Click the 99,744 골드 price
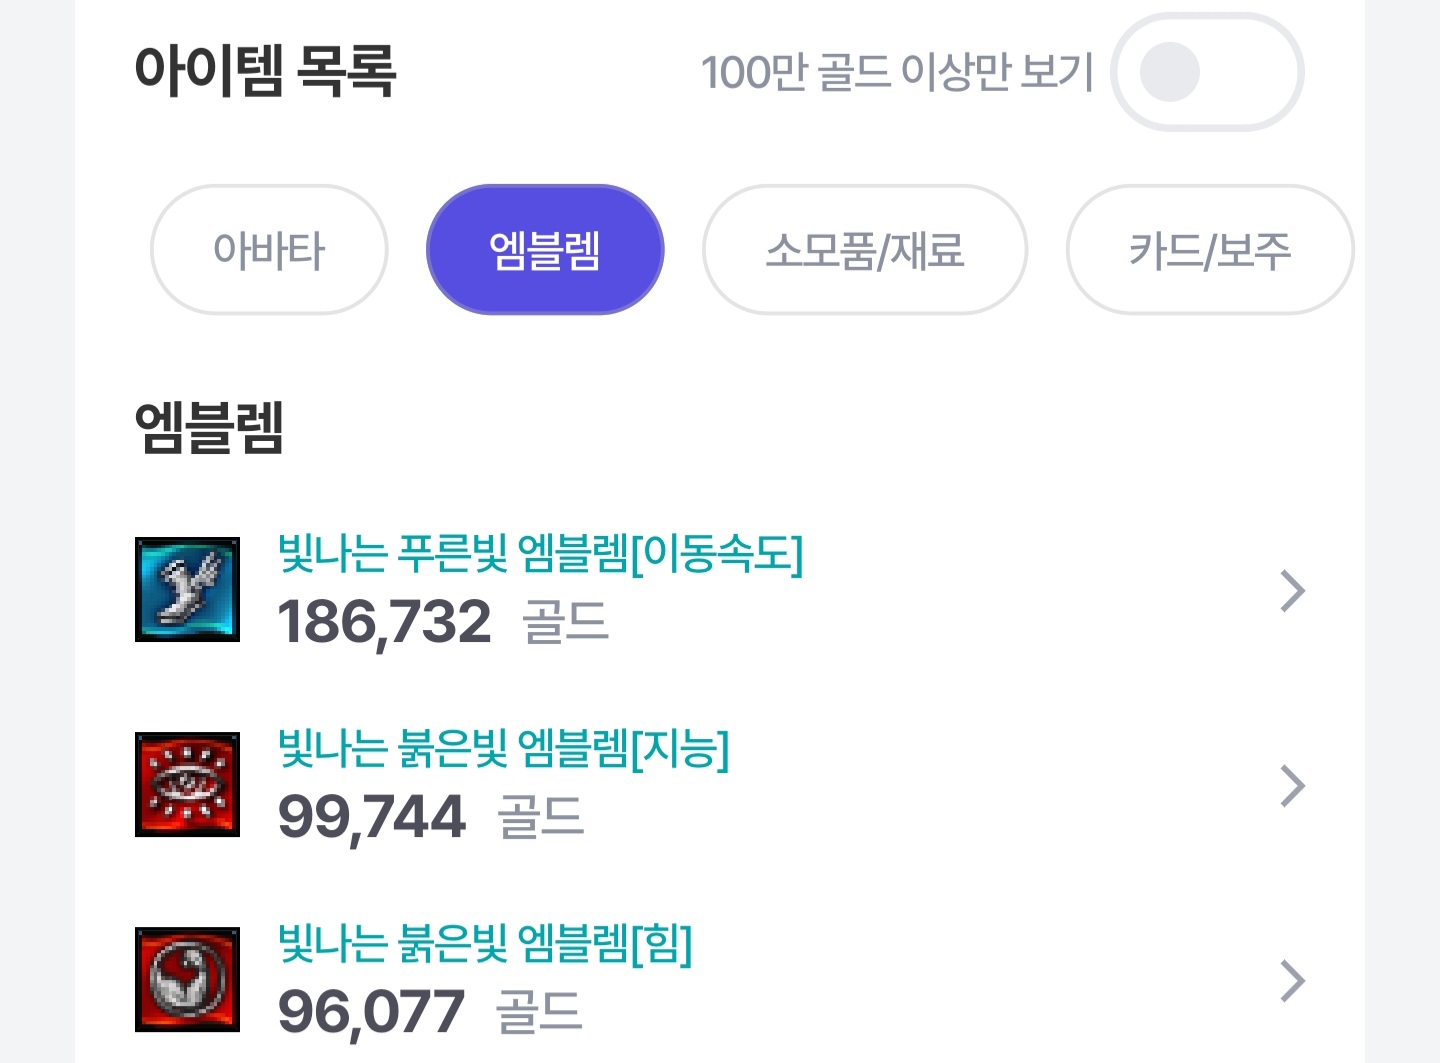 pyautogui.click(x=431, y=817)
